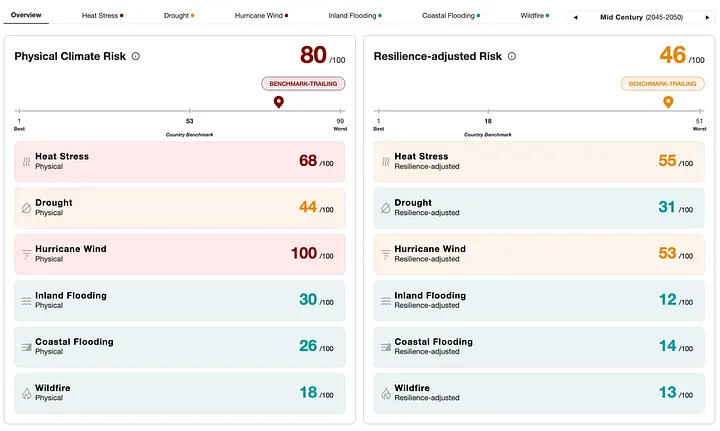The height and width of the screenshot is (431, 720).
Task: Advance to next time period with right arrow
Action: click(707, 17)
